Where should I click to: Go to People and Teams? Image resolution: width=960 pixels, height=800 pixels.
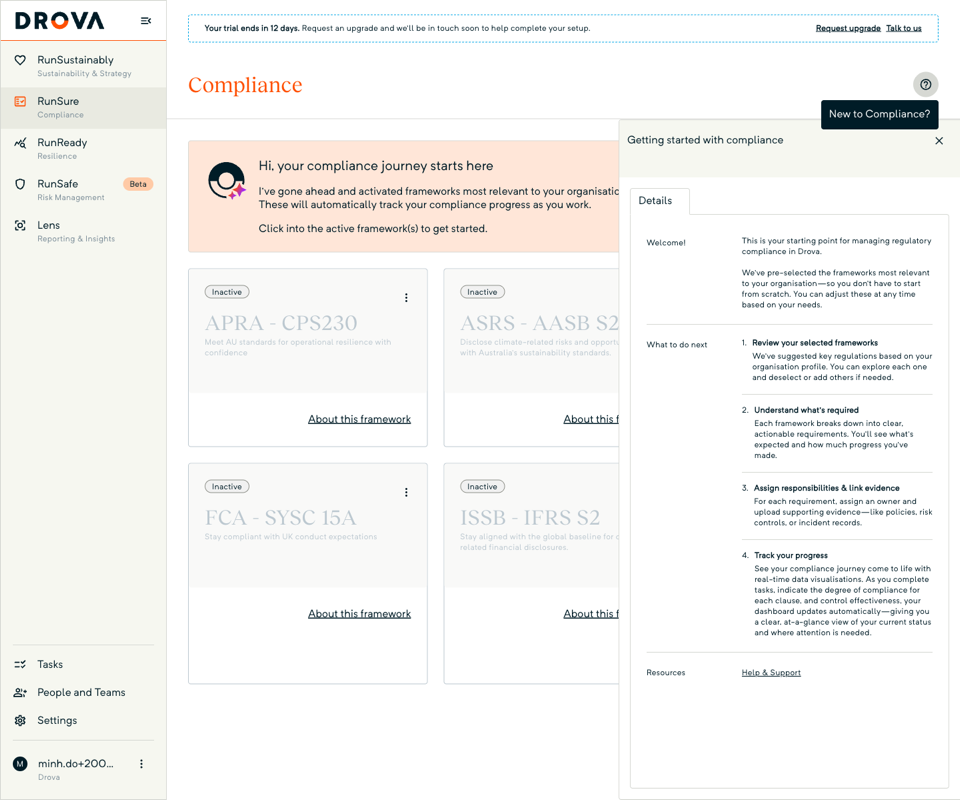(x=83, y=692)
